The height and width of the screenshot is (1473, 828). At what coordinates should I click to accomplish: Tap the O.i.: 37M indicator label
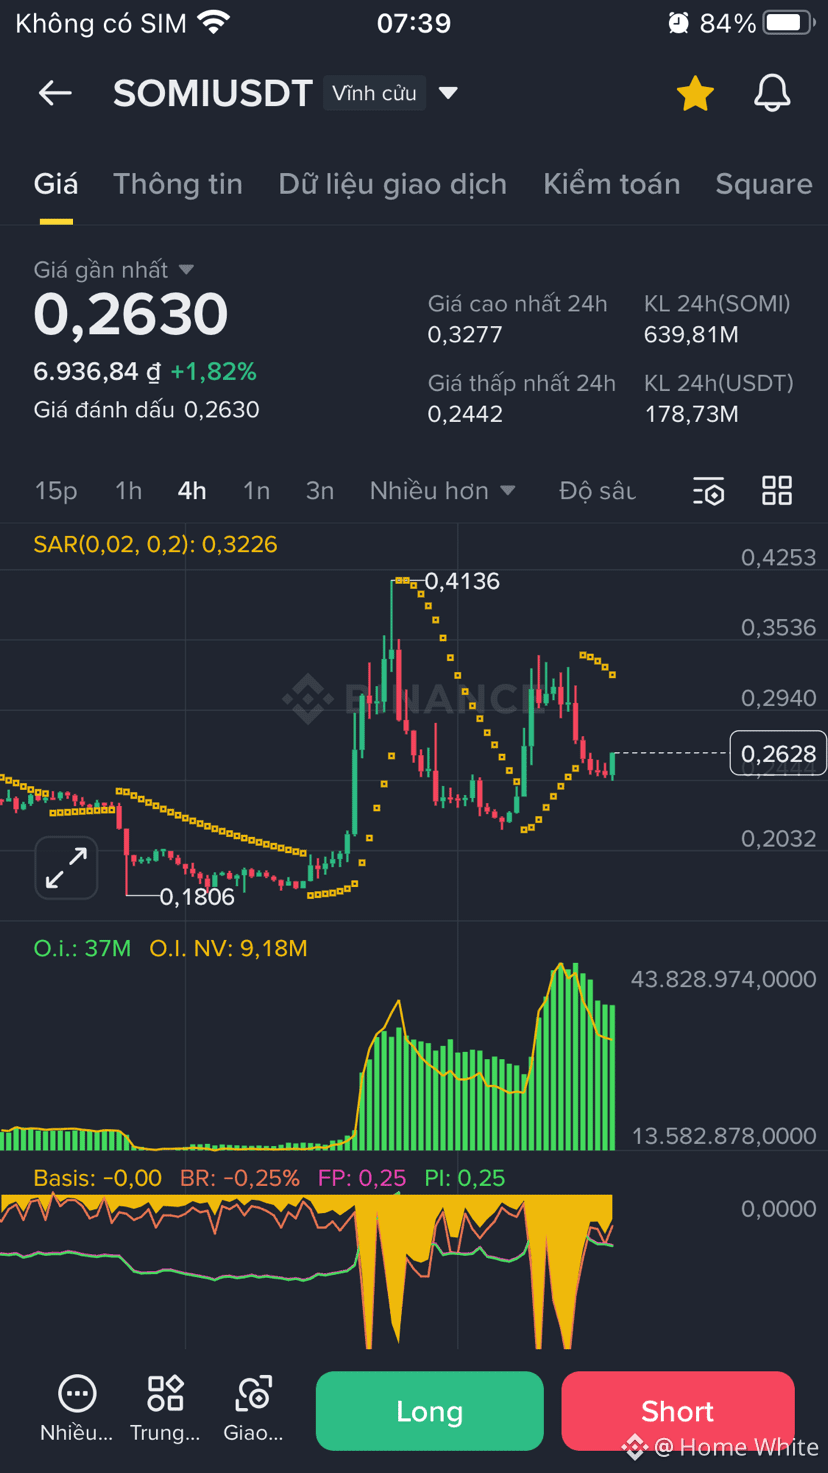point(82,948)
